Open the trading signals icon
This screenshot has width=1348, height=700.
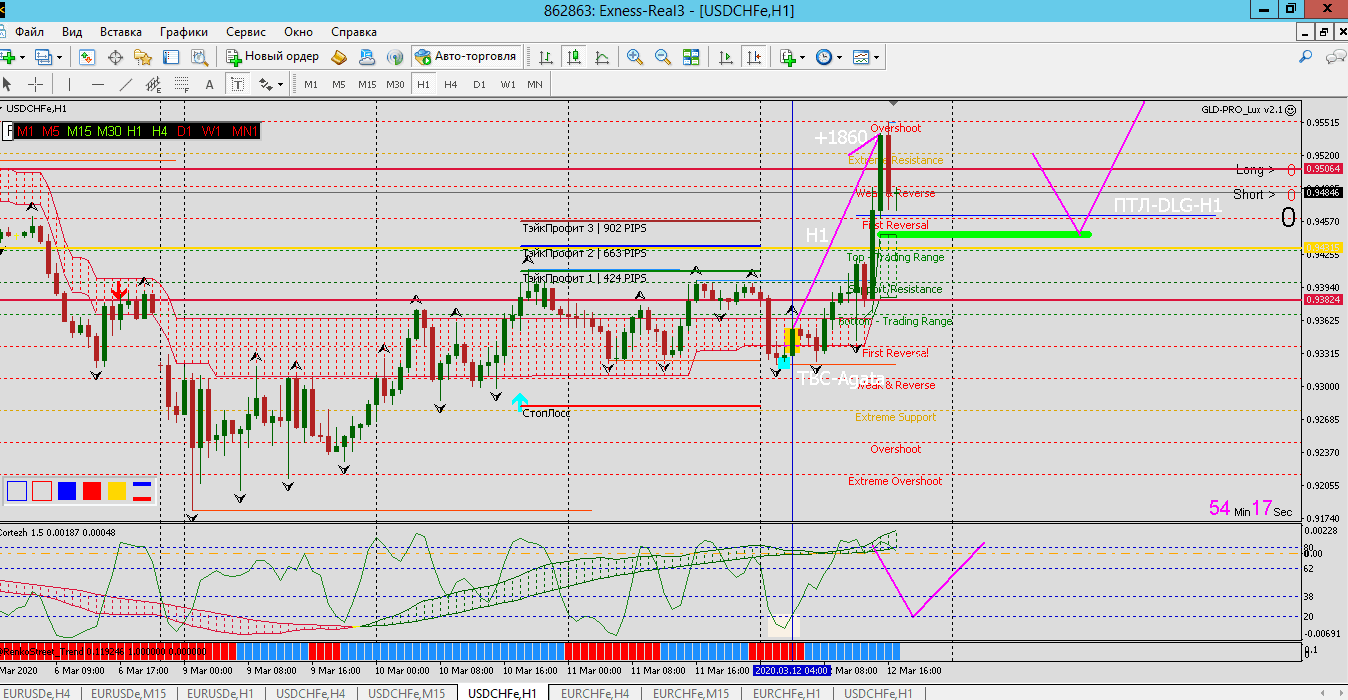tap(395, 57)
